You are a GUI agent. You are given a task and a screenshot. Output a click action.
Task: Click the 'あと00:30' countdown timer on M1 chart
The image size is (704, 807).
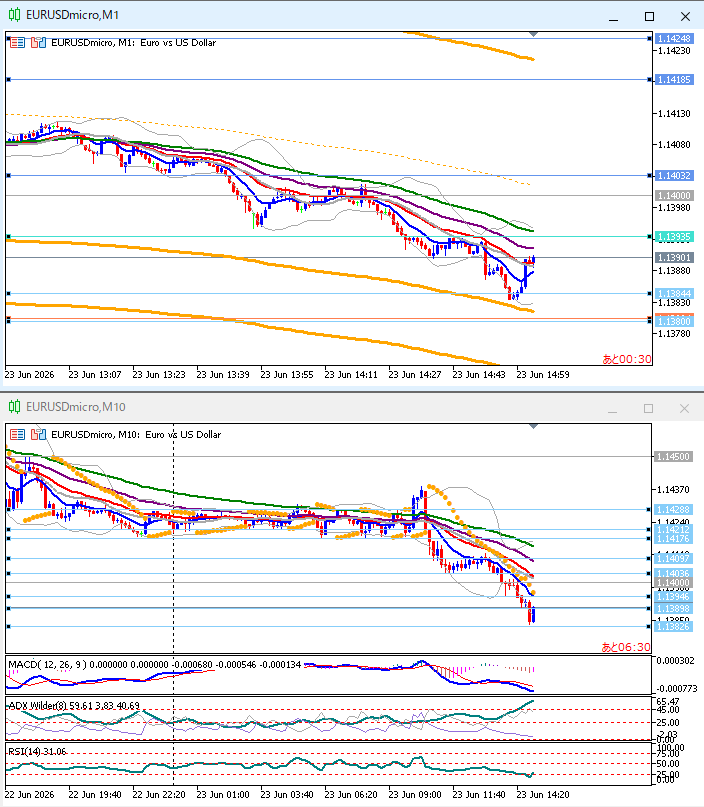point(627,359)
